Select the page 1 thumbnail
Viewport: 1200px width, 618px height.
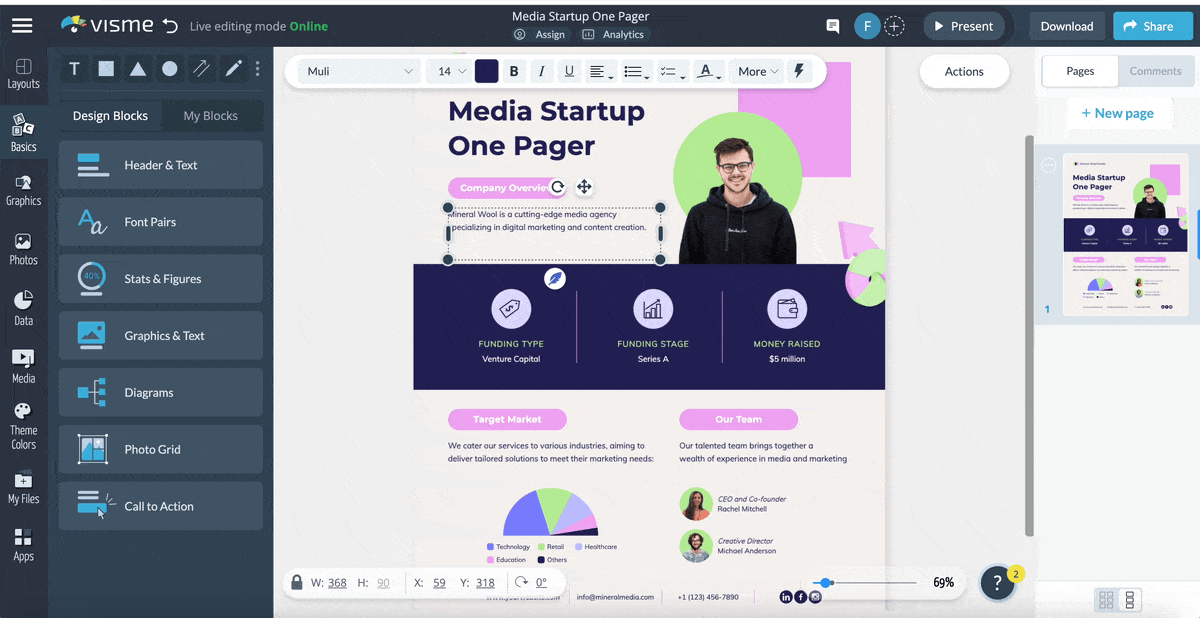point(1125,235)
